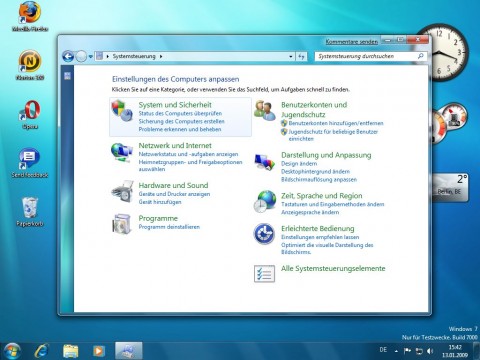Go back with the blue Back arrow
Viewport: 480px width, 360px height.
[x=68, y=56]
